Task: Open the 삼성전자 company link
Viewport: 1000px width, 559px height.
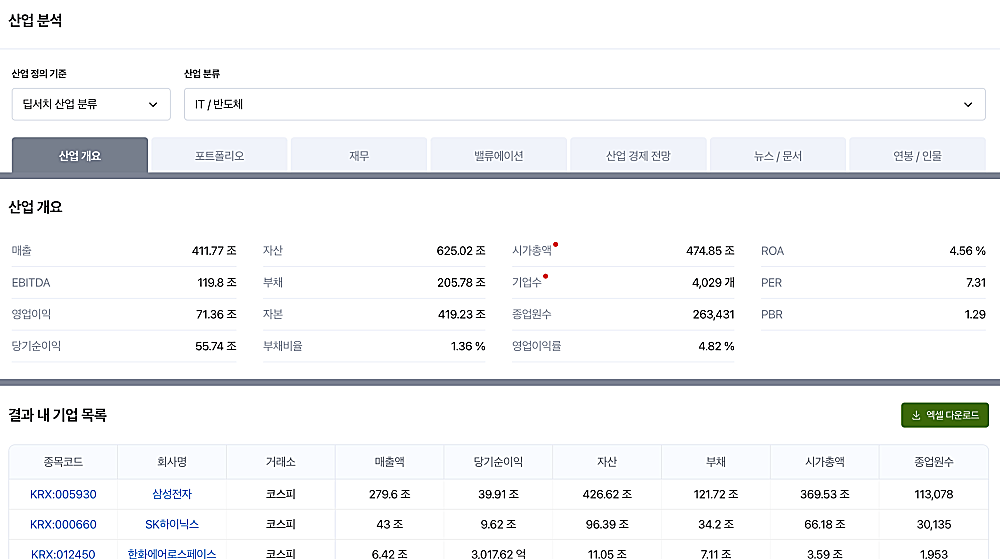Action: pyautogui.click(x=172, y=494)
